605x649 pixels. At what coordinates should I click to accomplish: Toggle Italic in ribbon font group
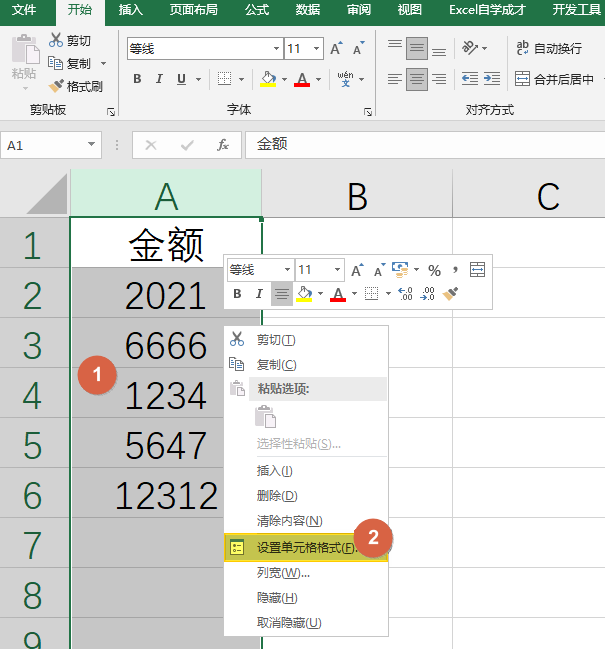pyautogui.click(x=159, y=79)
